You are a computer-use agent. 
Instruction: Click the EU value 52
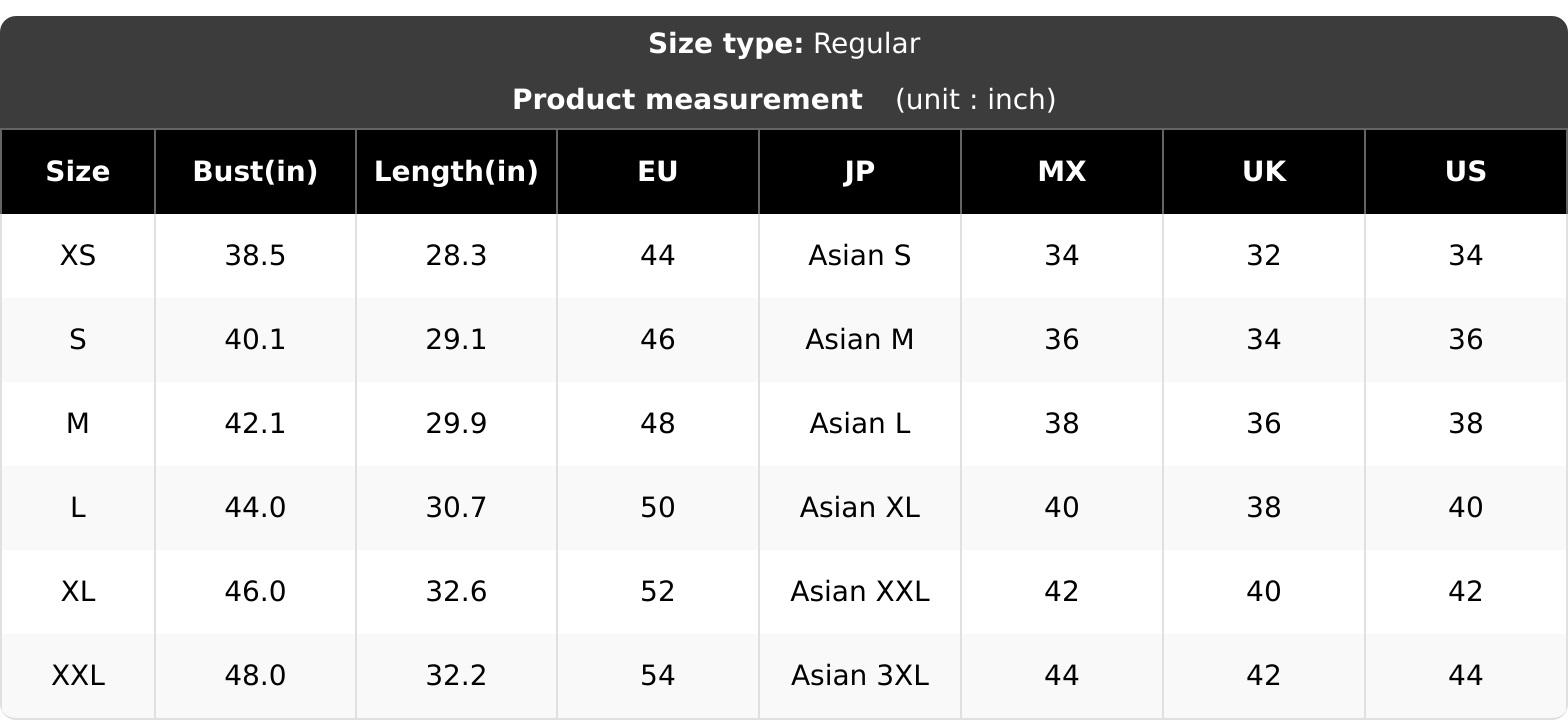tap(658, 592)
